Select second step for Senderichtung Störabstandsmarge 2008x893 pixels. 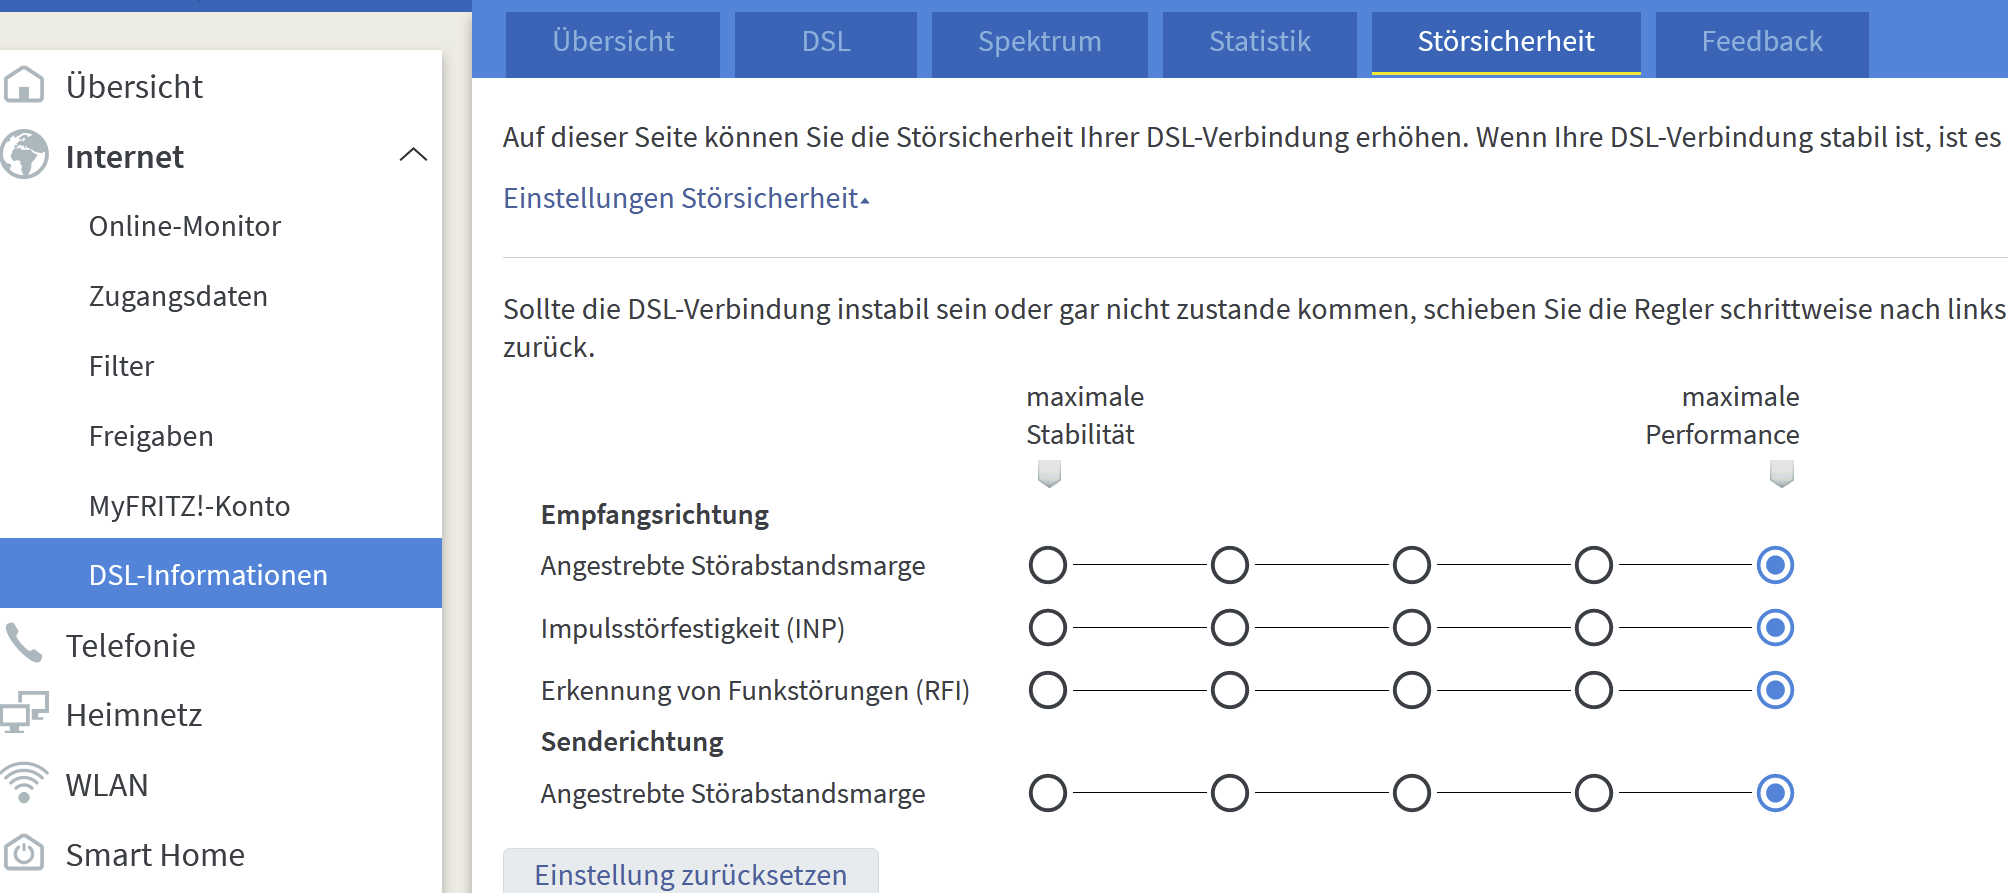[x=1230, y=793]
